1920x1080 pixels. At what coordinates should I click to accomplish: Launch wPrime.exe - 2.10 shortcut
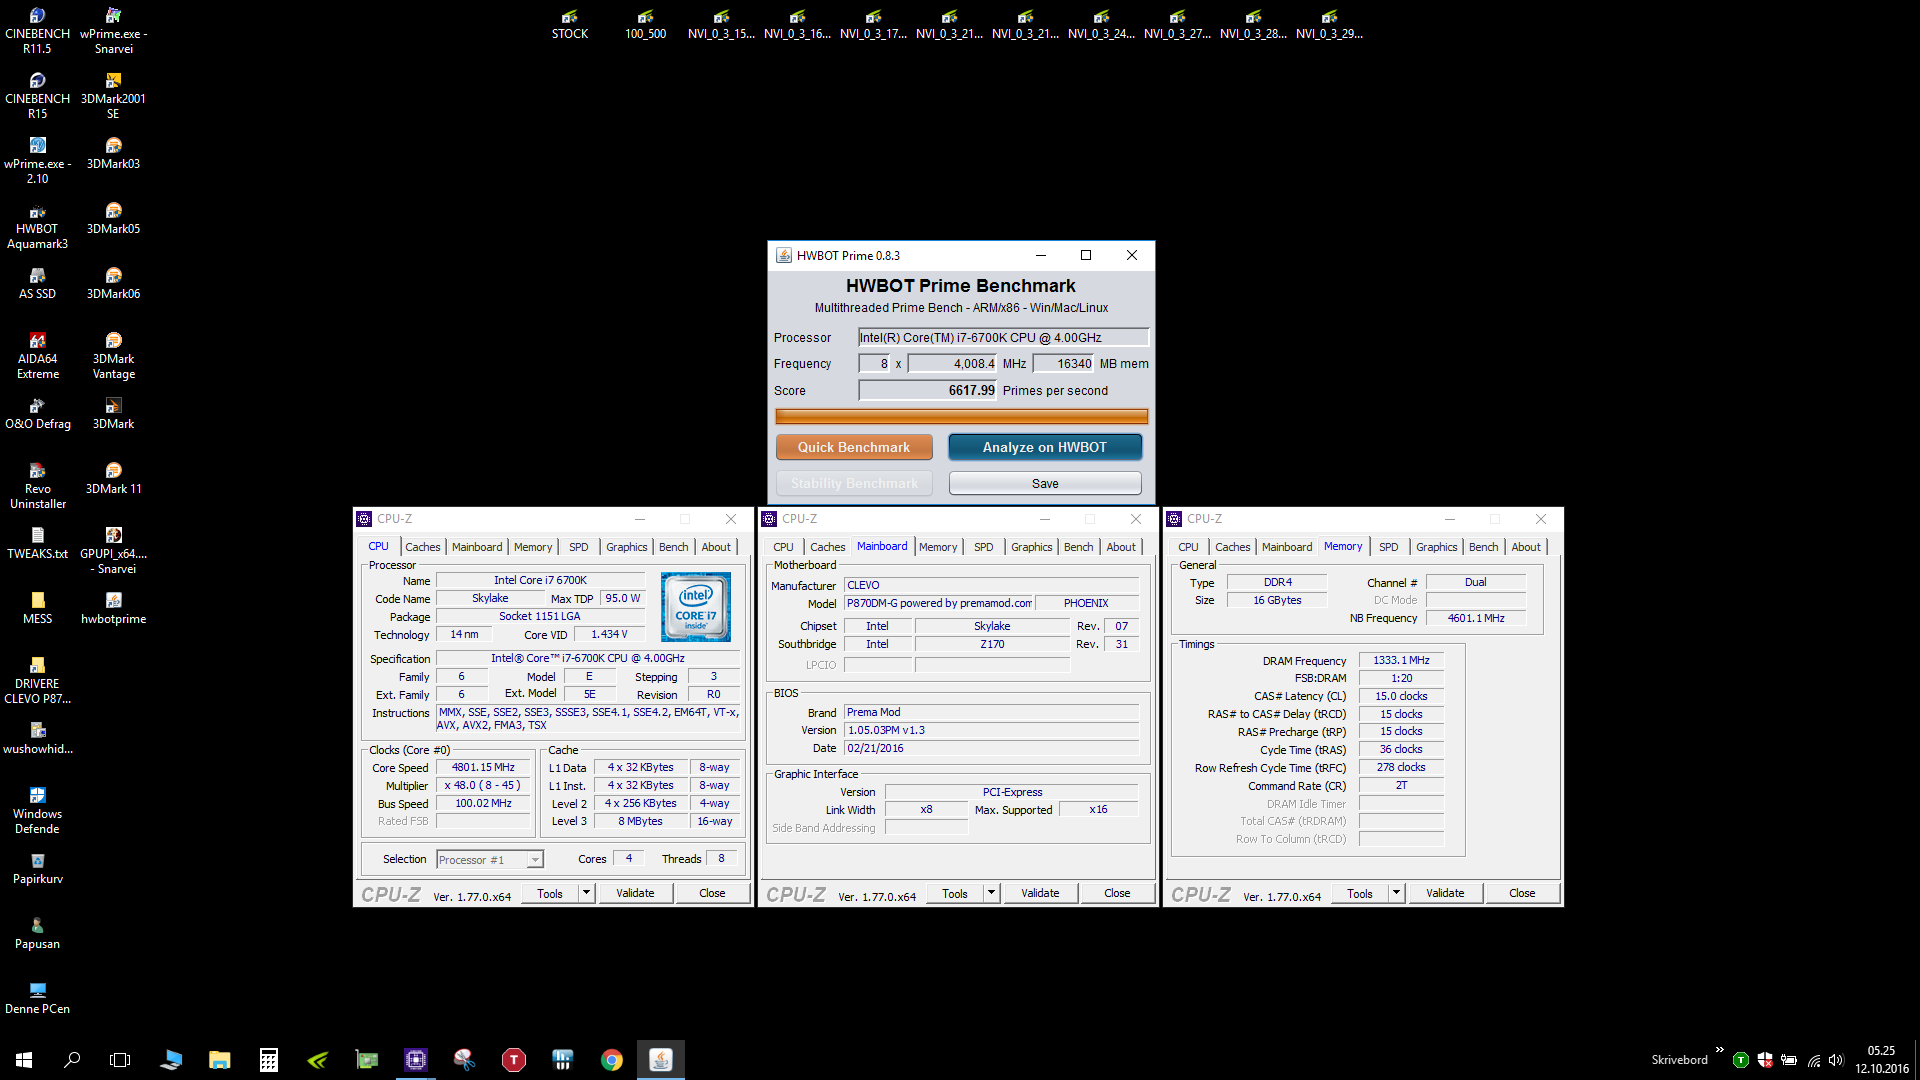(x=37, y=160)
